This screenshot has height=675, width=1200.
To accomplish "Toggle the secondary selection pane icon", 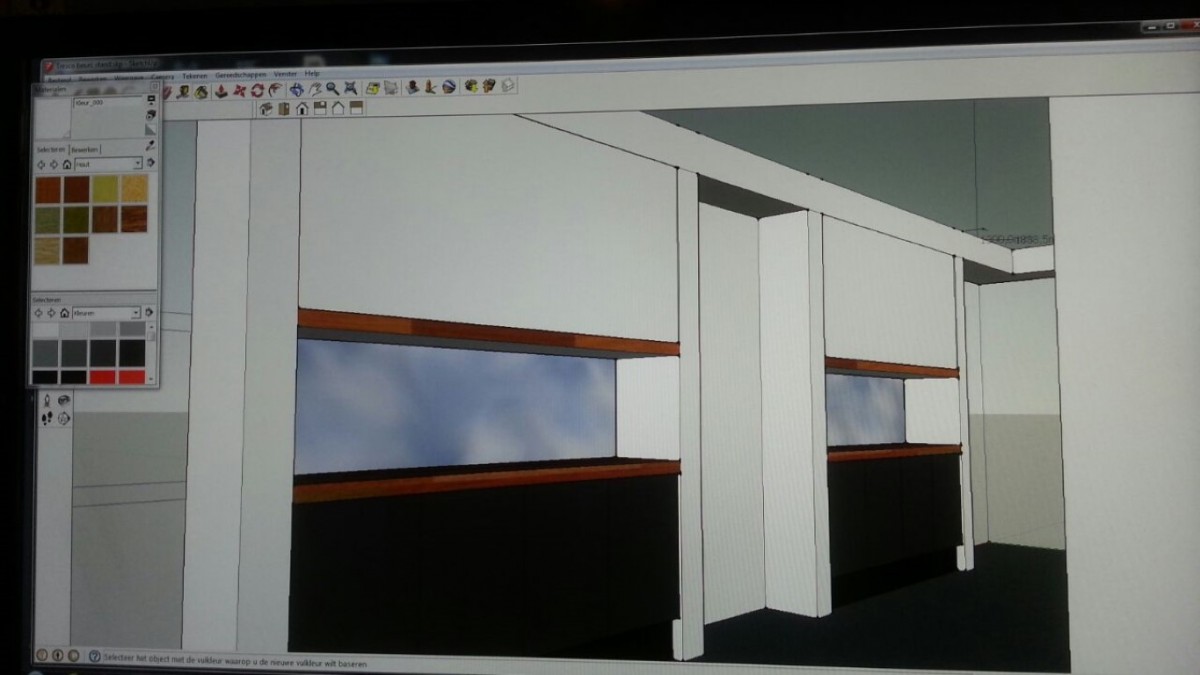I will [151, 100].
